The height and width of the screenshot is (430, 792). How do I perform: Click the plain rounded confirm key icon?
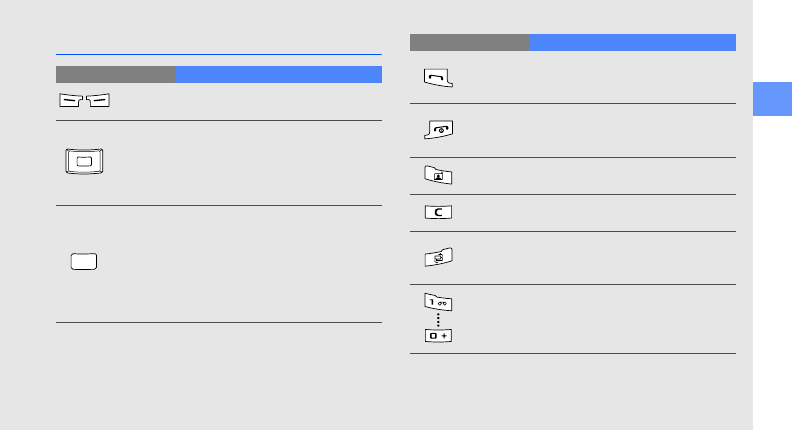(84, 262)
